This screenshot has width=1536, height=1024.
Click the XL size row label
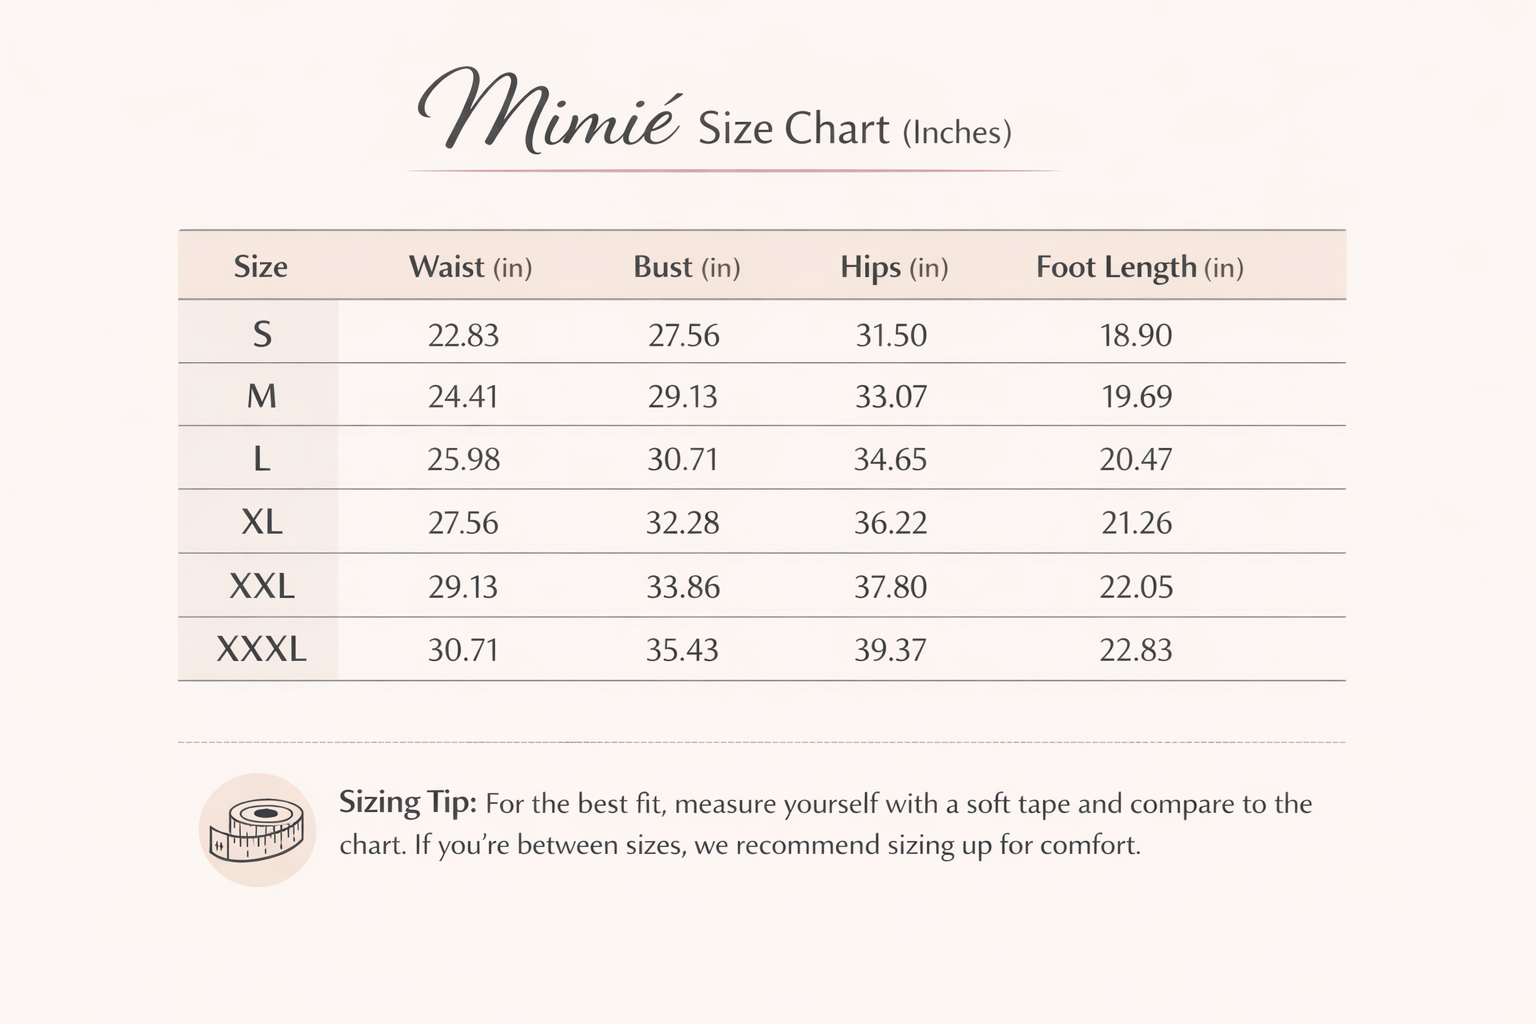262,522
